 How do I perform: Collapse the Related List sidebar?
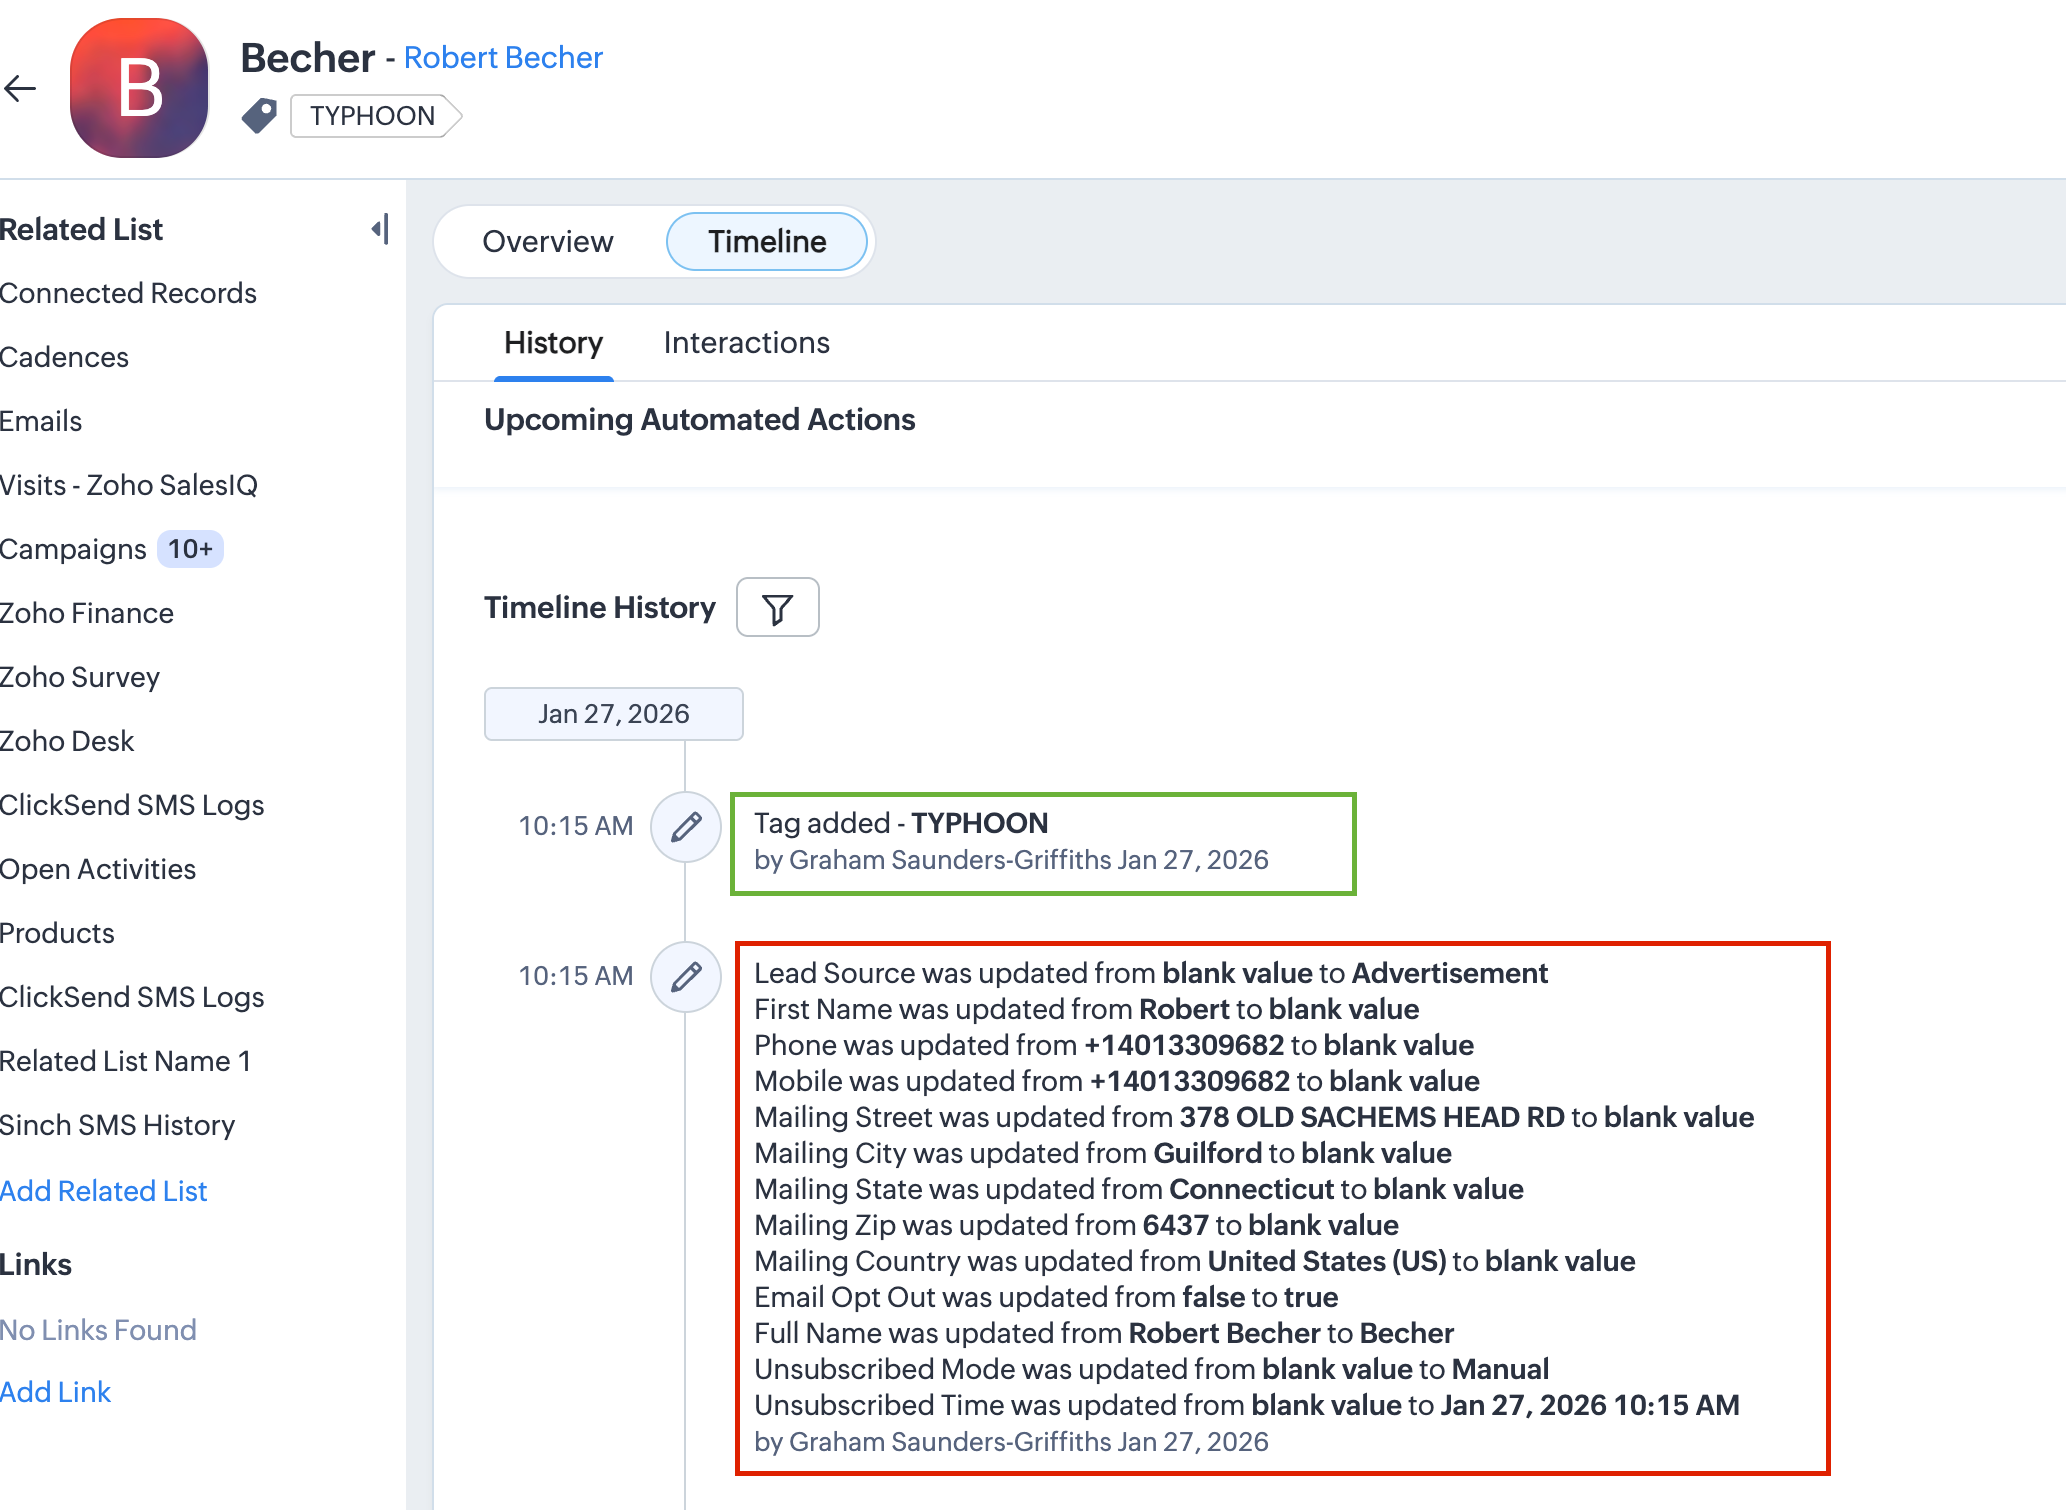380,229
